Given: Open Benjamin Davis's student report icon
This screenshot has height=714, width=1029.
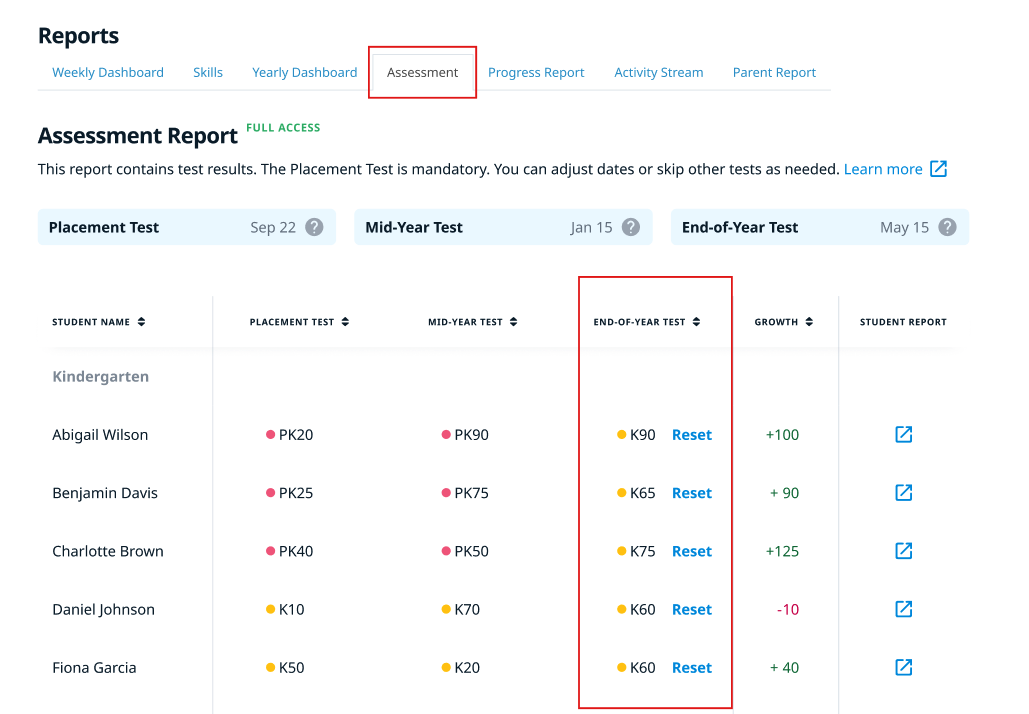Looking at the screenshot, I should click(903, 493).
